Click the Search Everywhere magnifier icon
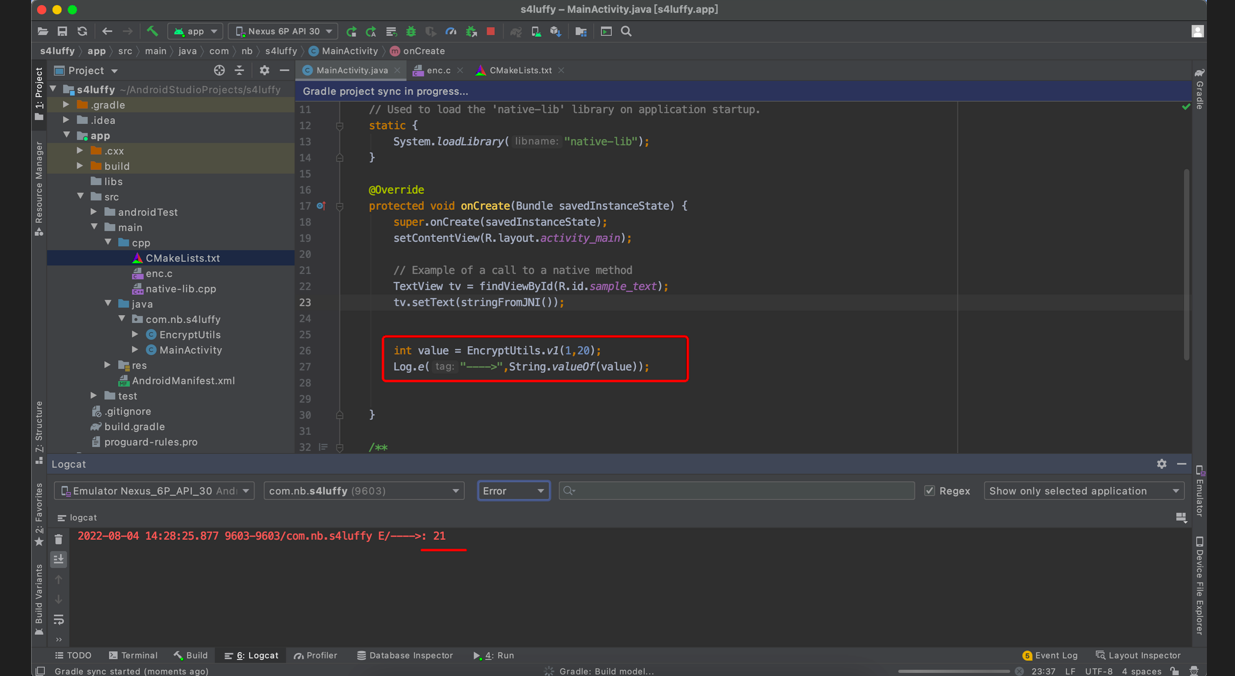Image resolution: width=1235 pixels, height=676 pixels. click(626, 32)
